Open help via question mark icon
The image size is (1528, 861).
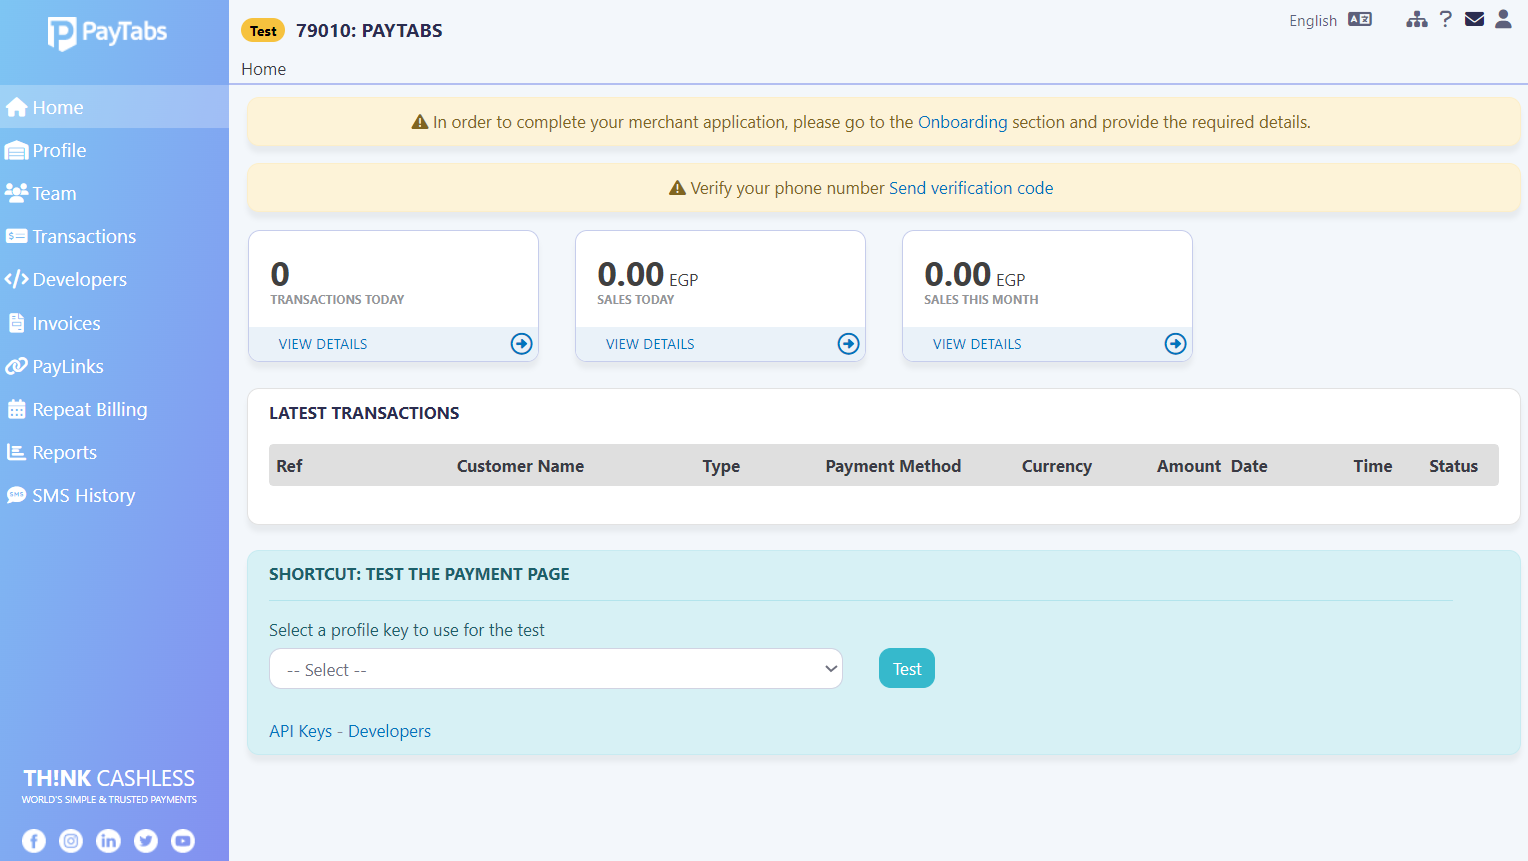pos(1445,19)
